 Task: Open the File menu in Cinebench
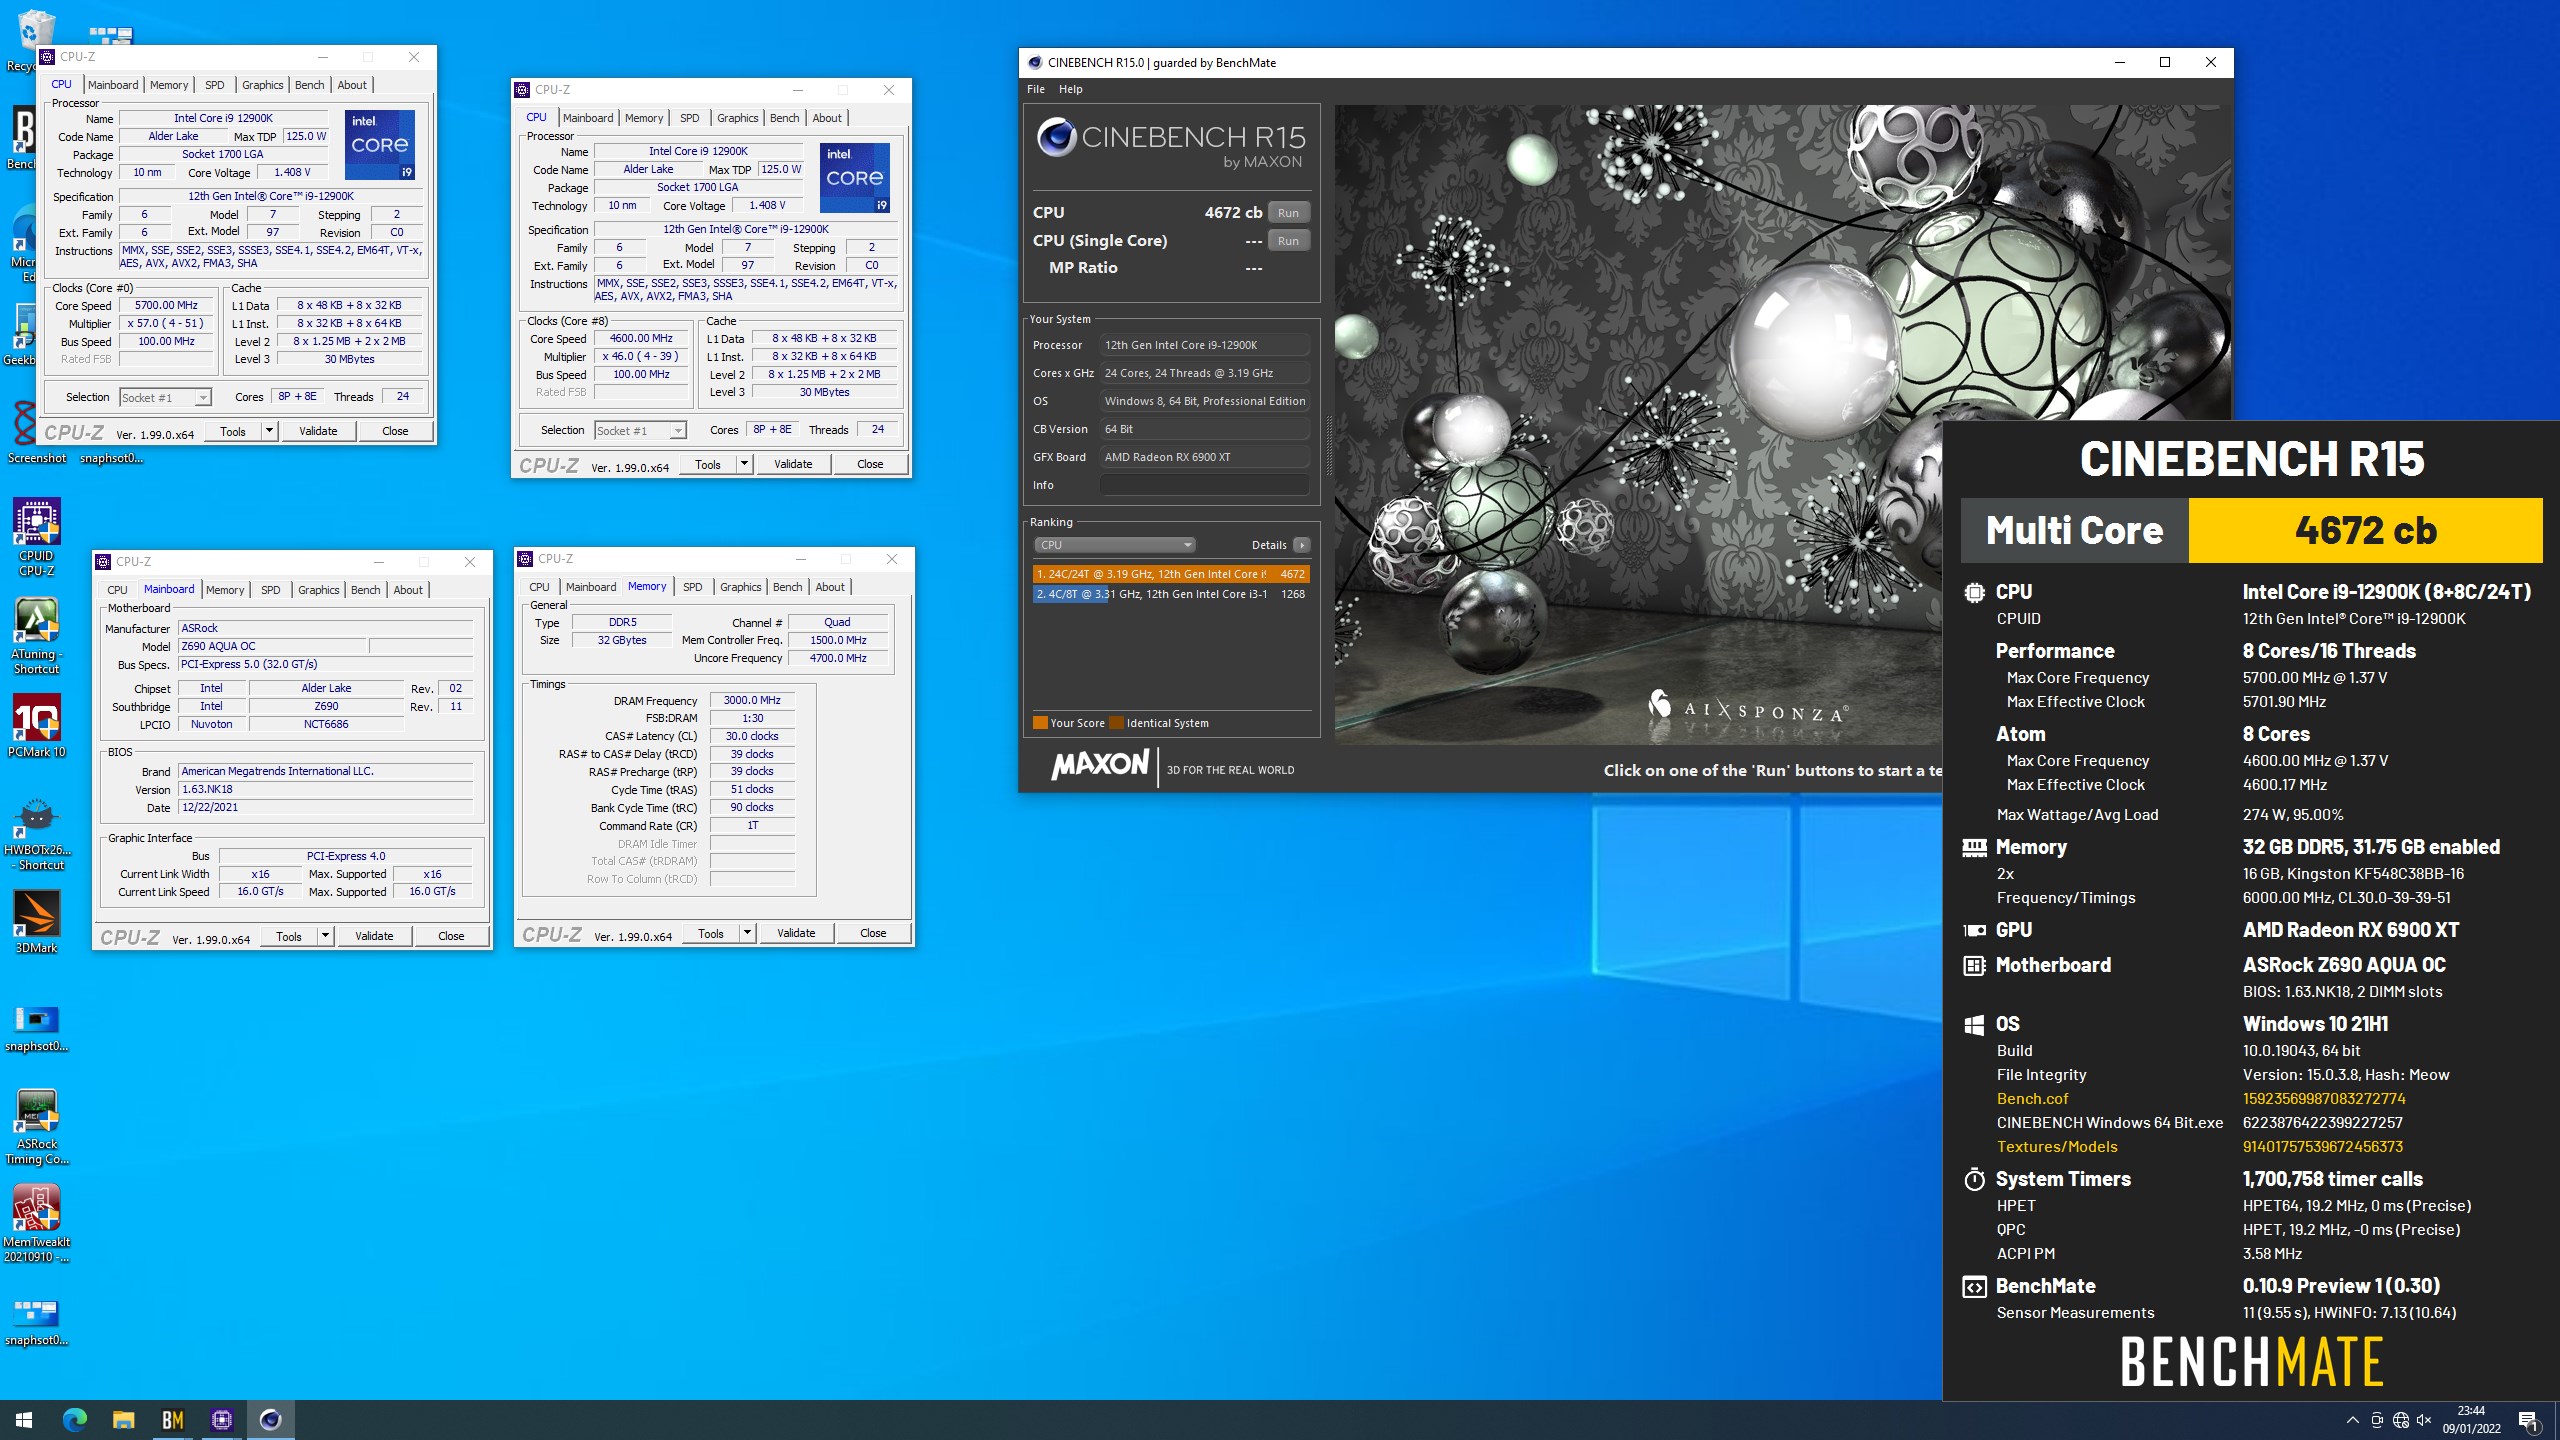[x=1036, y=89]
